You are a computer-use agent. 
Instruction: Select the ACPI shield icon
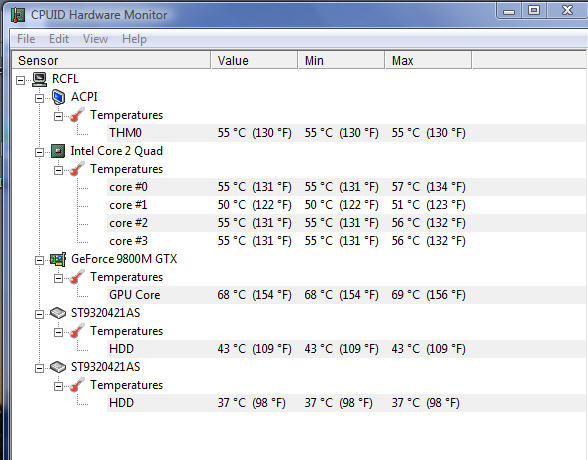(x=58, y=97)
